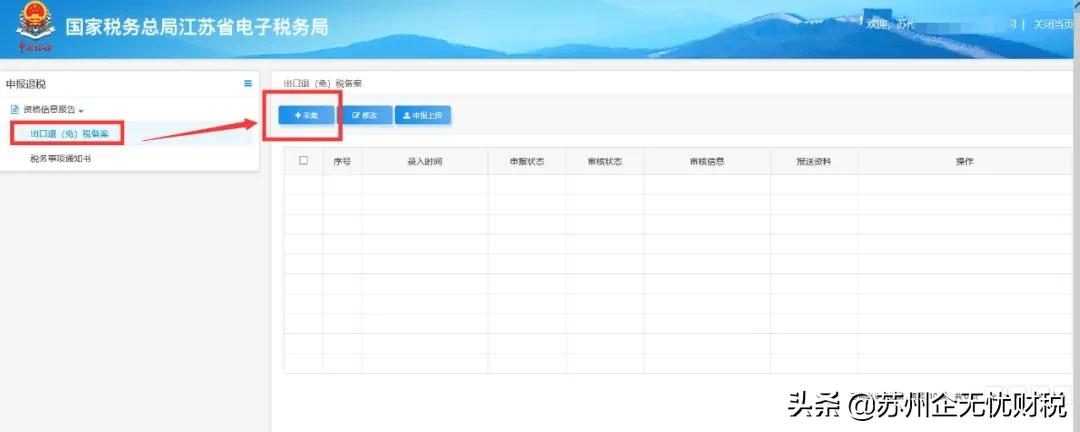
Task: Click the 报送资料 column header
Action: (x=814, y=161)
